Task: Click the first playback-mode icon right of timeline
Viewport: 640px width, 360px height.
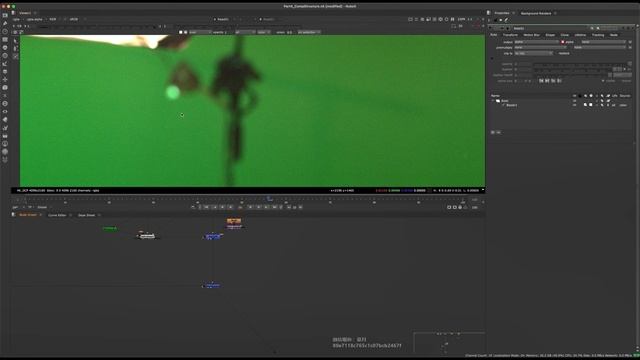Action: pyautogui.click(x=449, y=207)
